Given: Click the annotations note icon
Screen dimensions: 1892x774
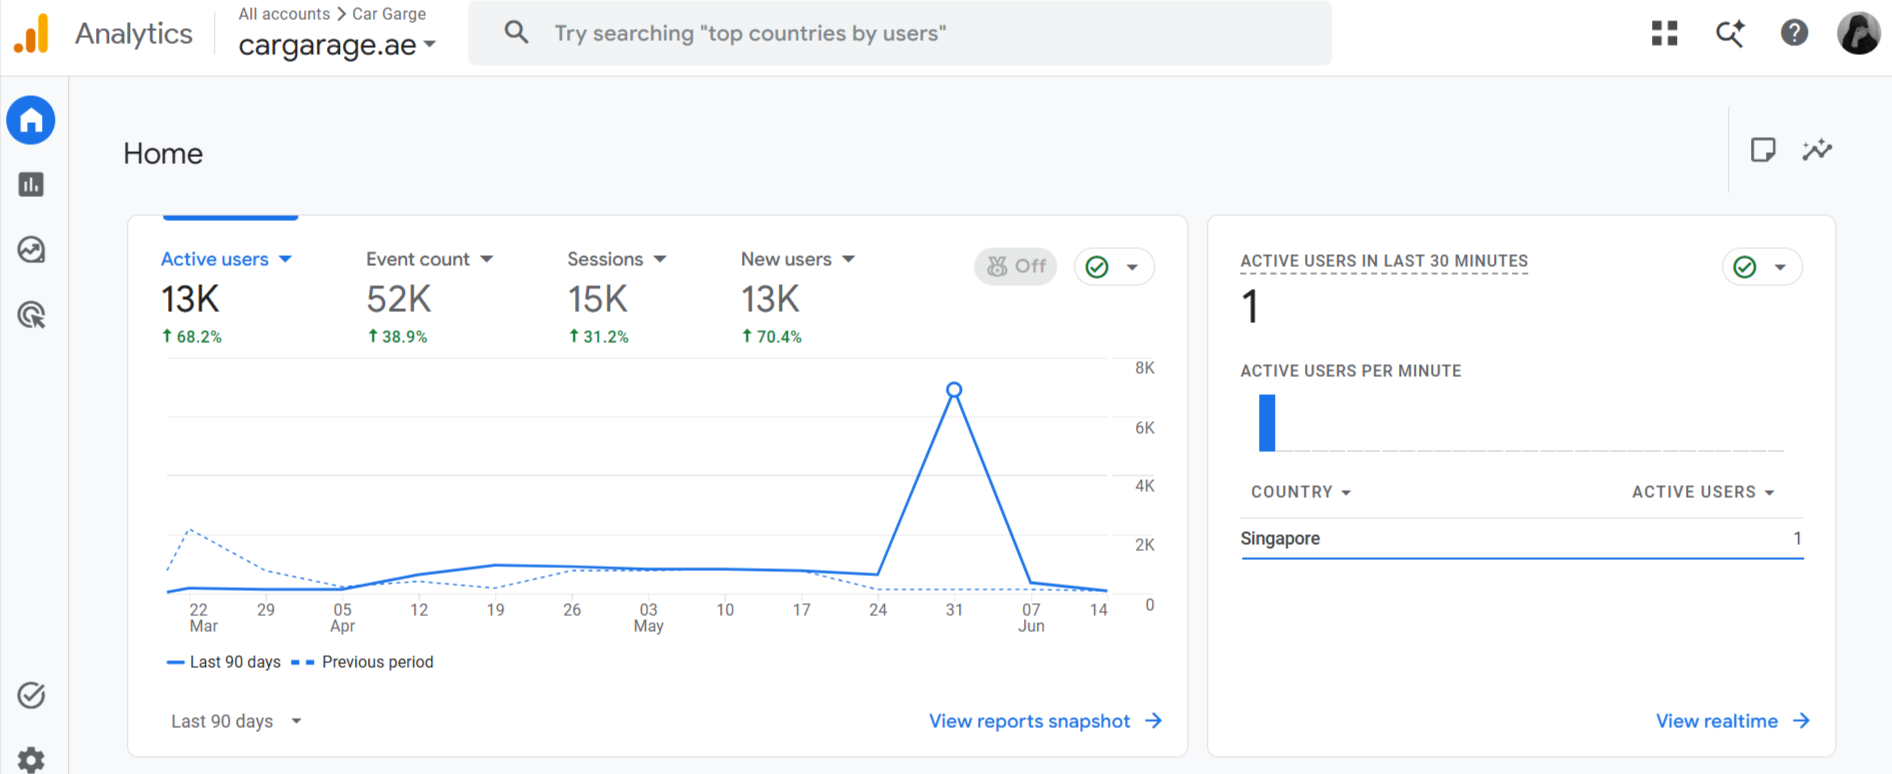Looking at the screenshot, I should pyautogui.click(x=1763, y=150).
